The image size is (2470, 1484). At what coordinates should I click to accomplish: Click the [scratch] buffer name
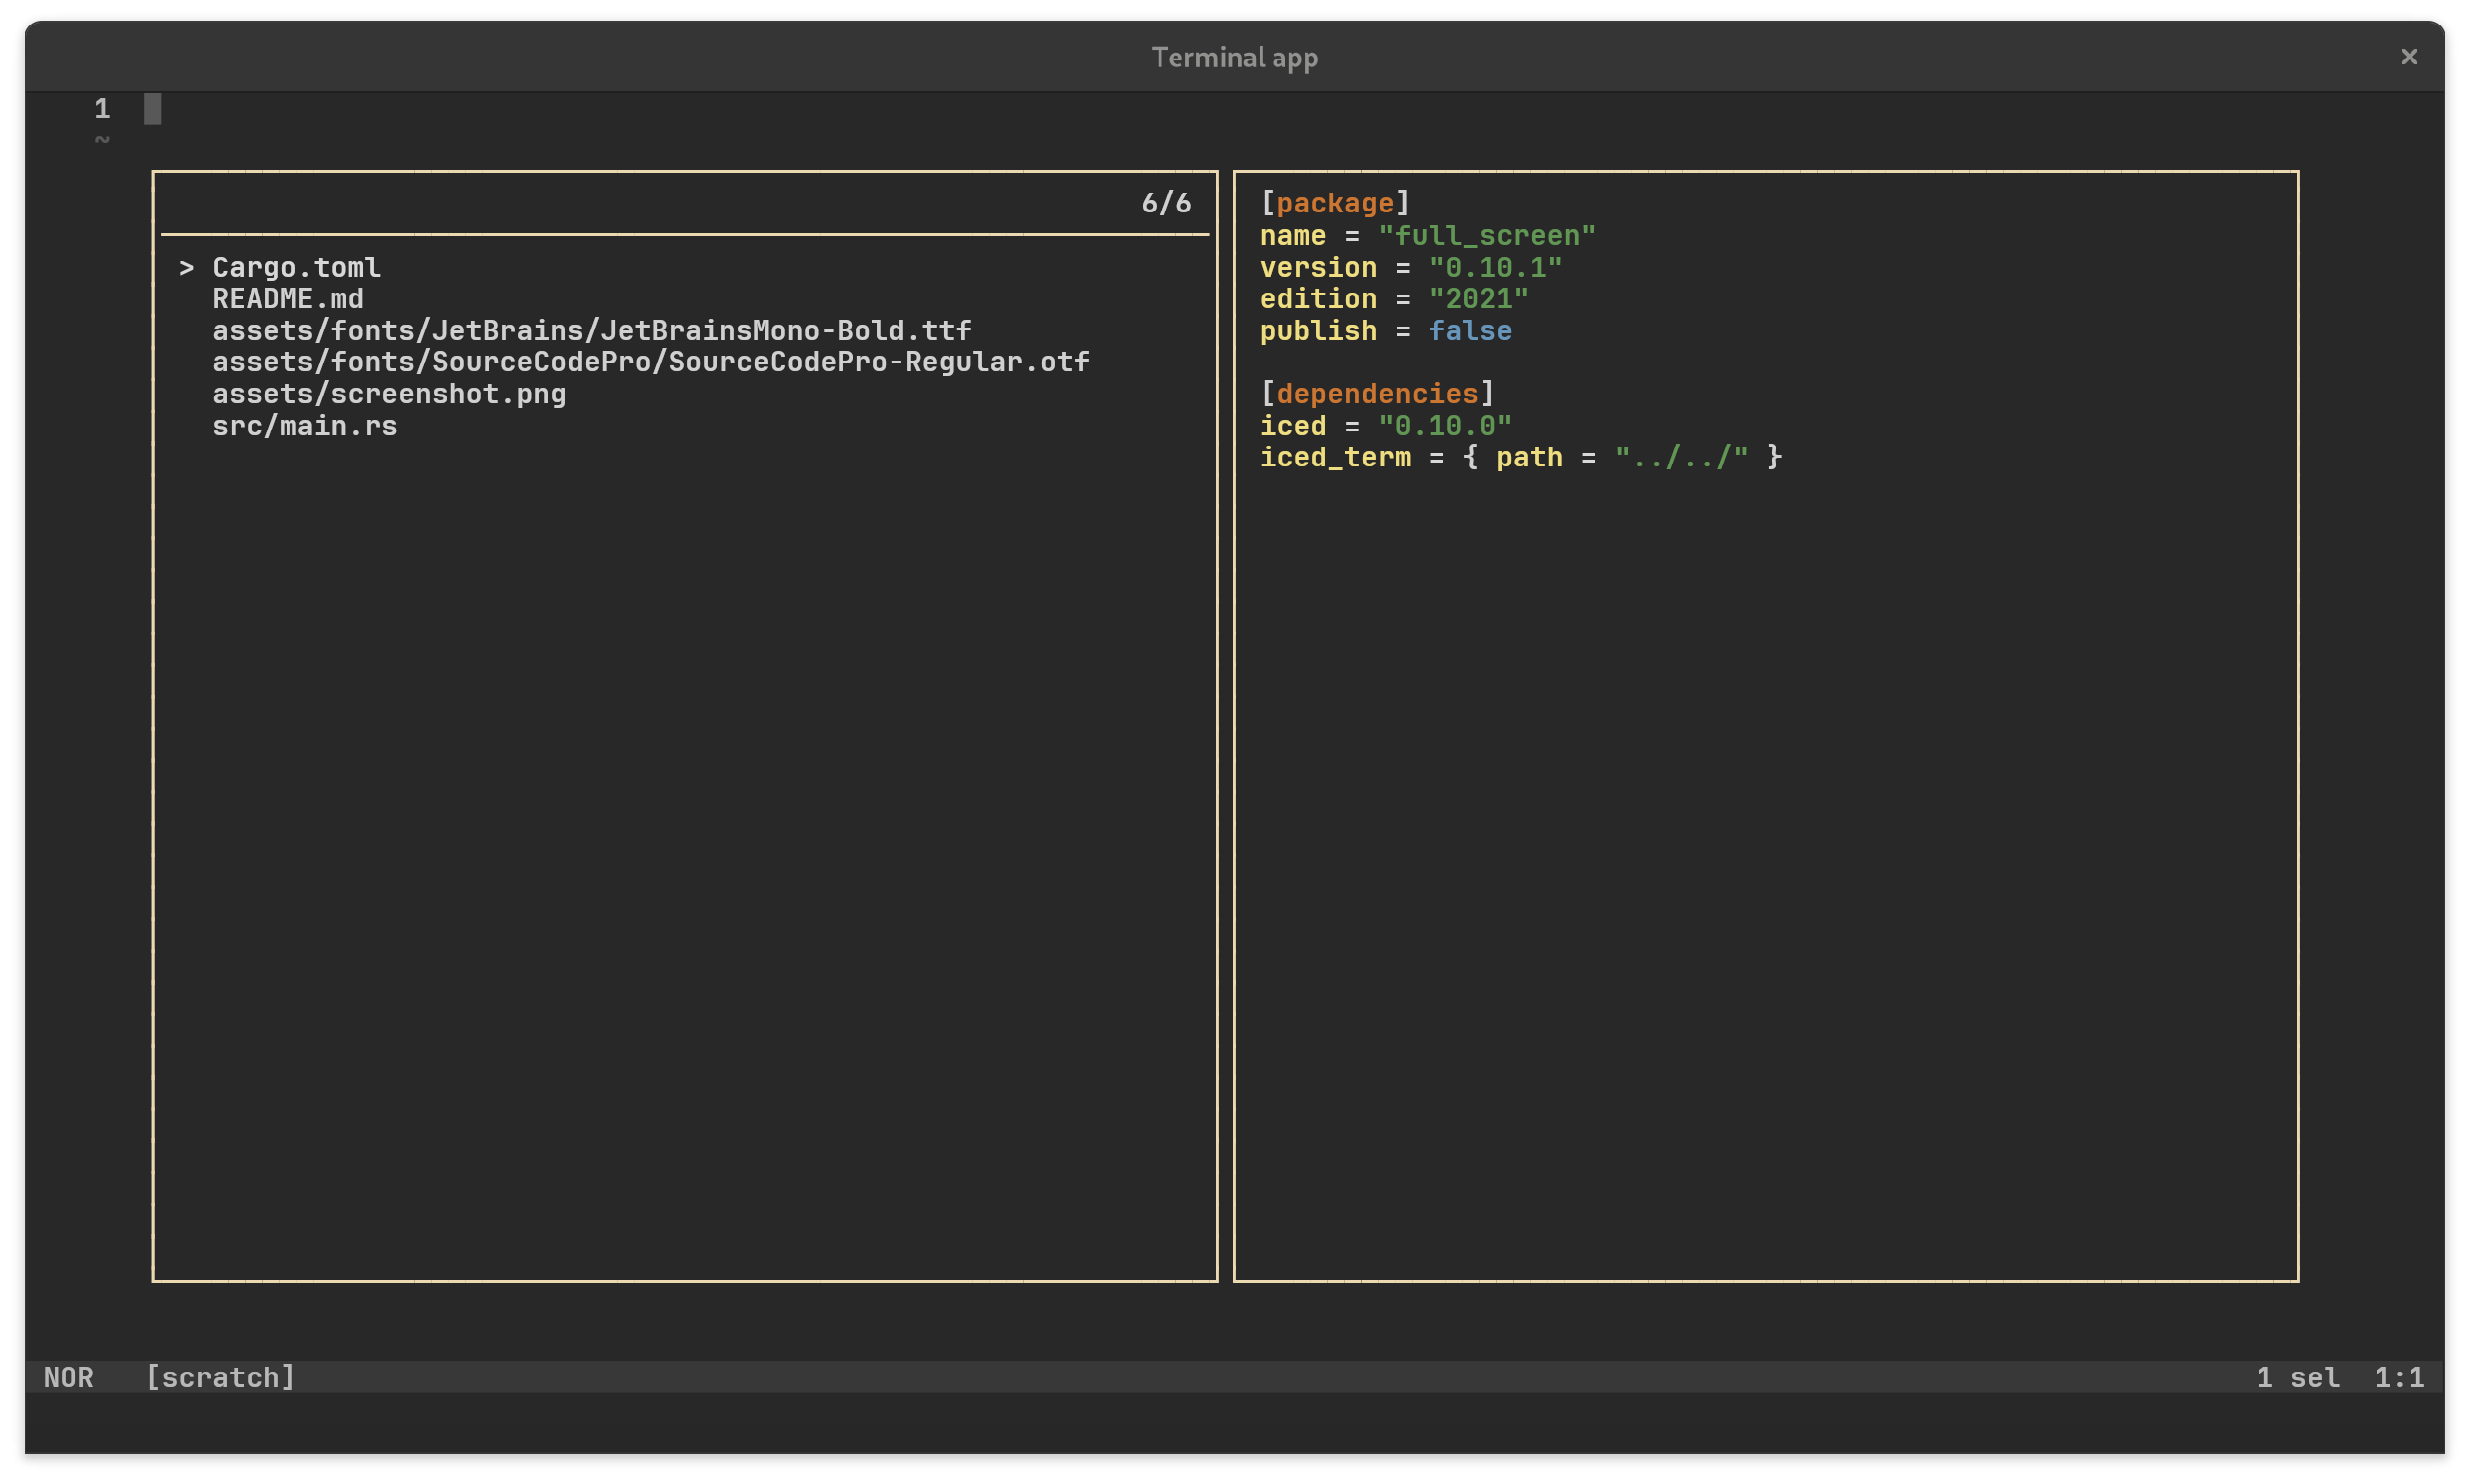click(220, 1377)
